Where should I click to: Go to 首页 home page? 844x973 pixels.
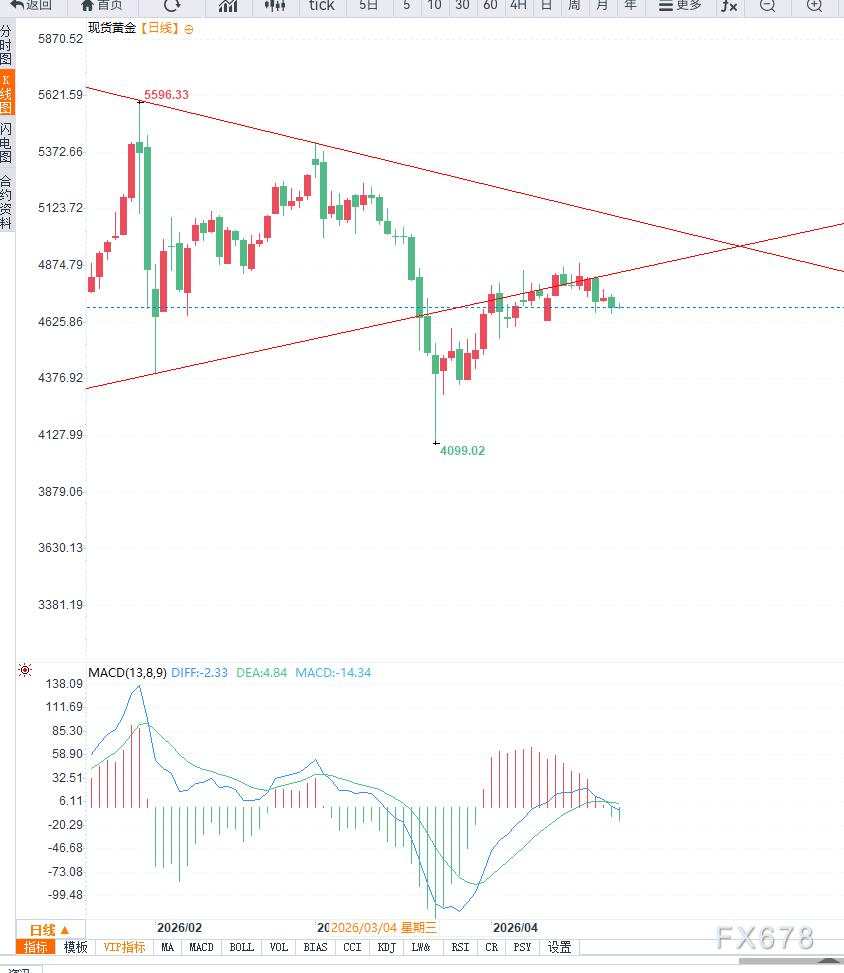tap(101, 5)
